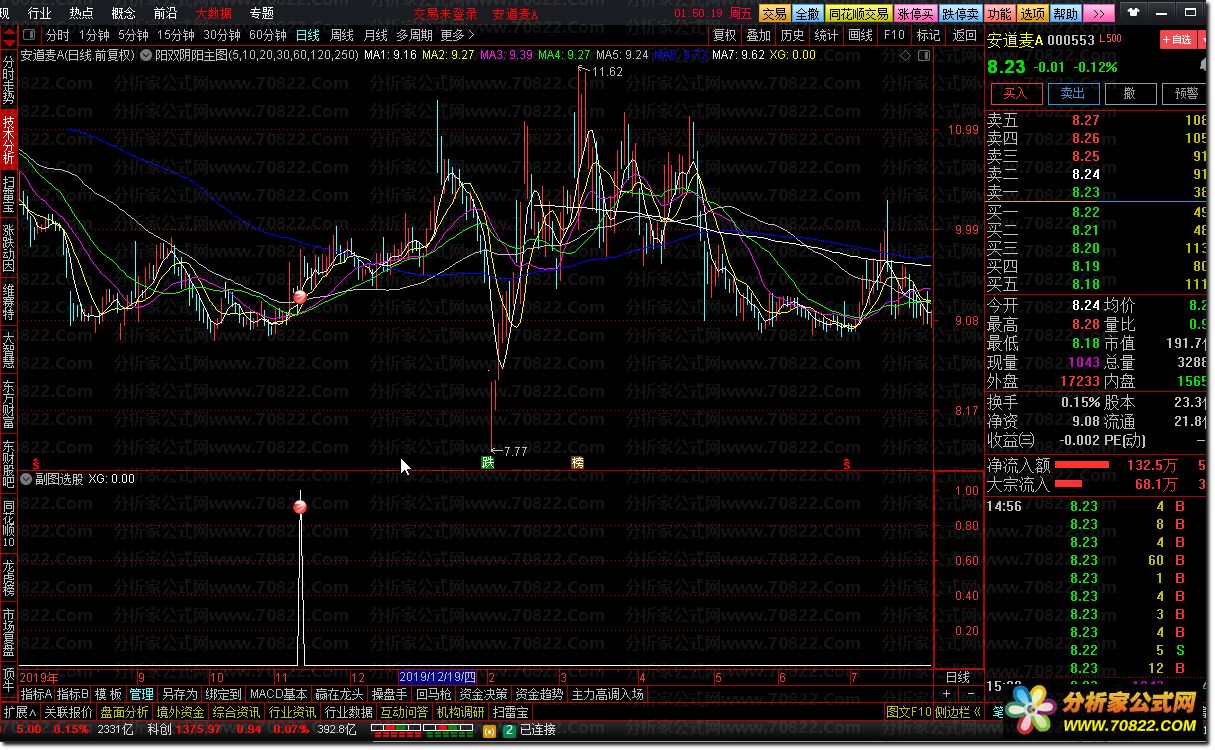Select the 日线 period tab
This screenshot has height=750, width=1215.
click(307, 35)
